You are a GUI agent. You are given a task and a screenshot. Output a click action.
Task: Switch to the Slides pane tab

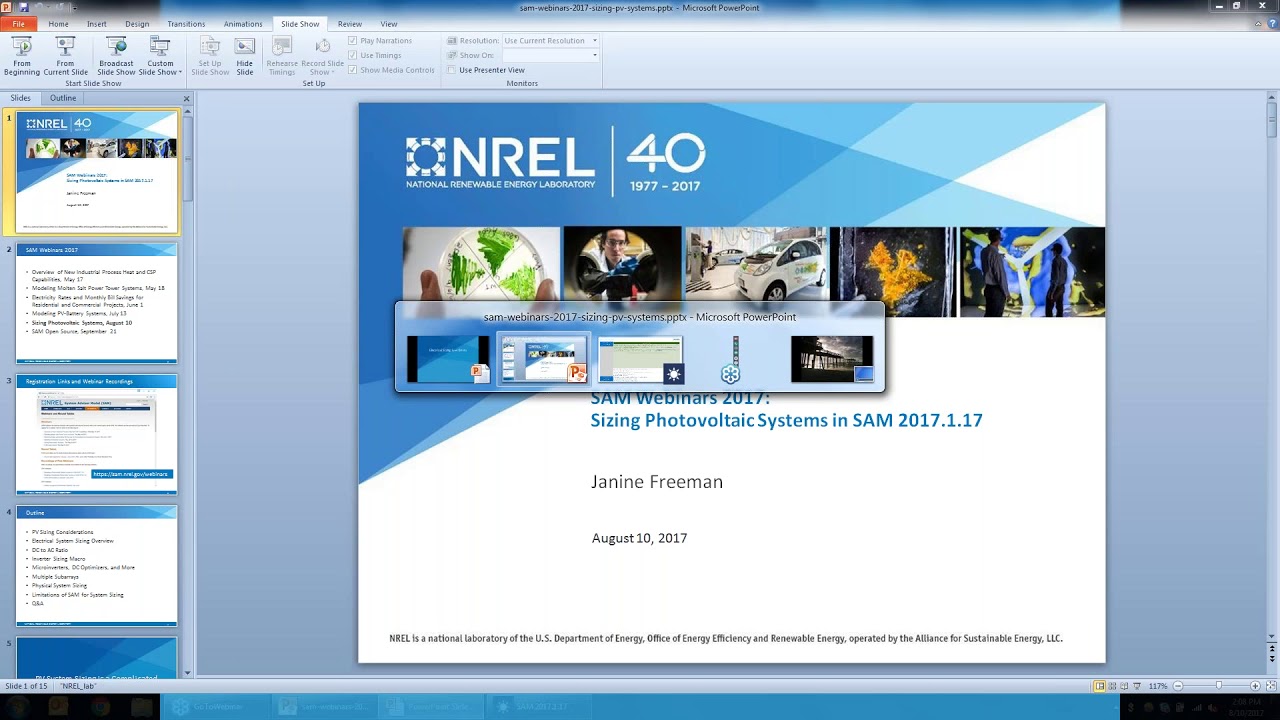point(21,98)
